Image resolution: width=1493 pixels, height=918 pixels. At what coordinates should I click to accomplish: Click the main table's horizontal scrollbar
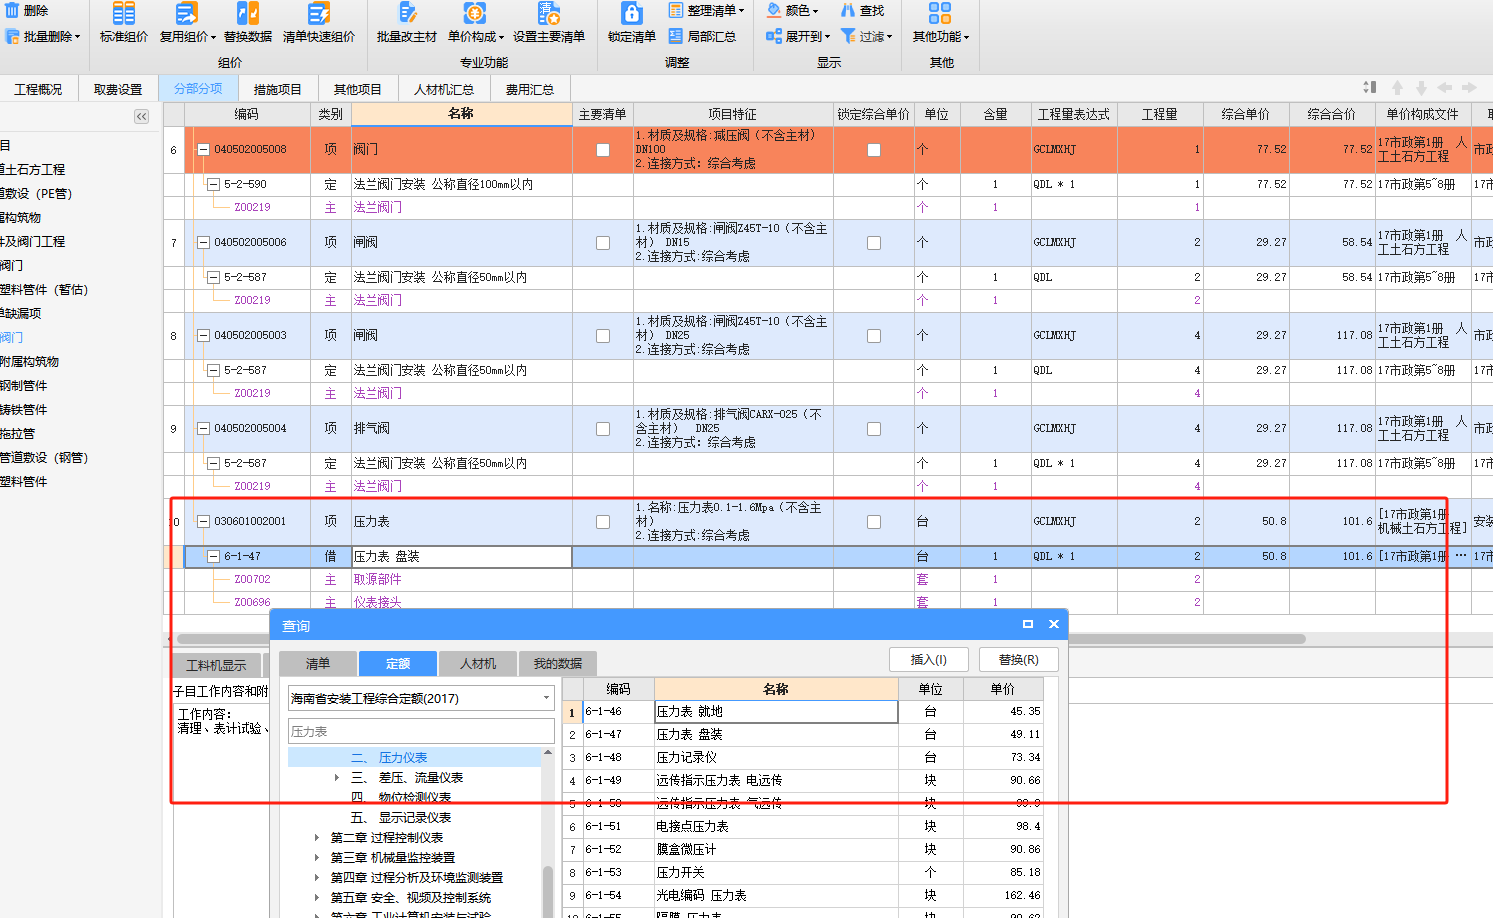pyautogui.click(x=740, y=638)
